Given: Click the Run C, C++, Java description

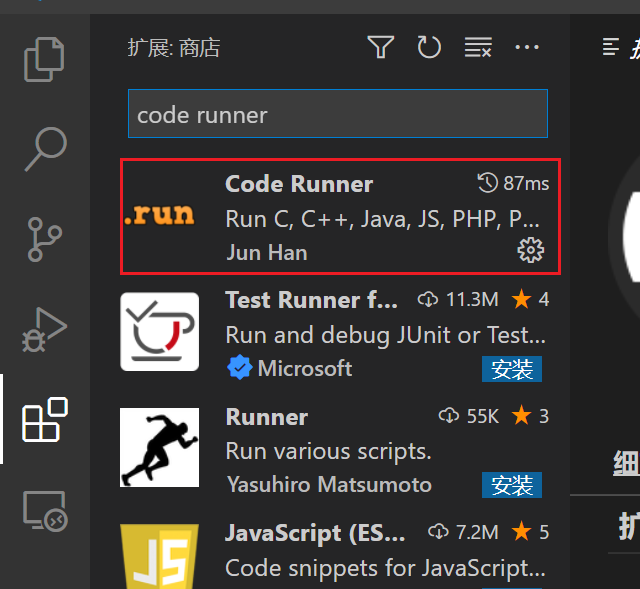Looking at the screenshot, I should coord(382,219).
